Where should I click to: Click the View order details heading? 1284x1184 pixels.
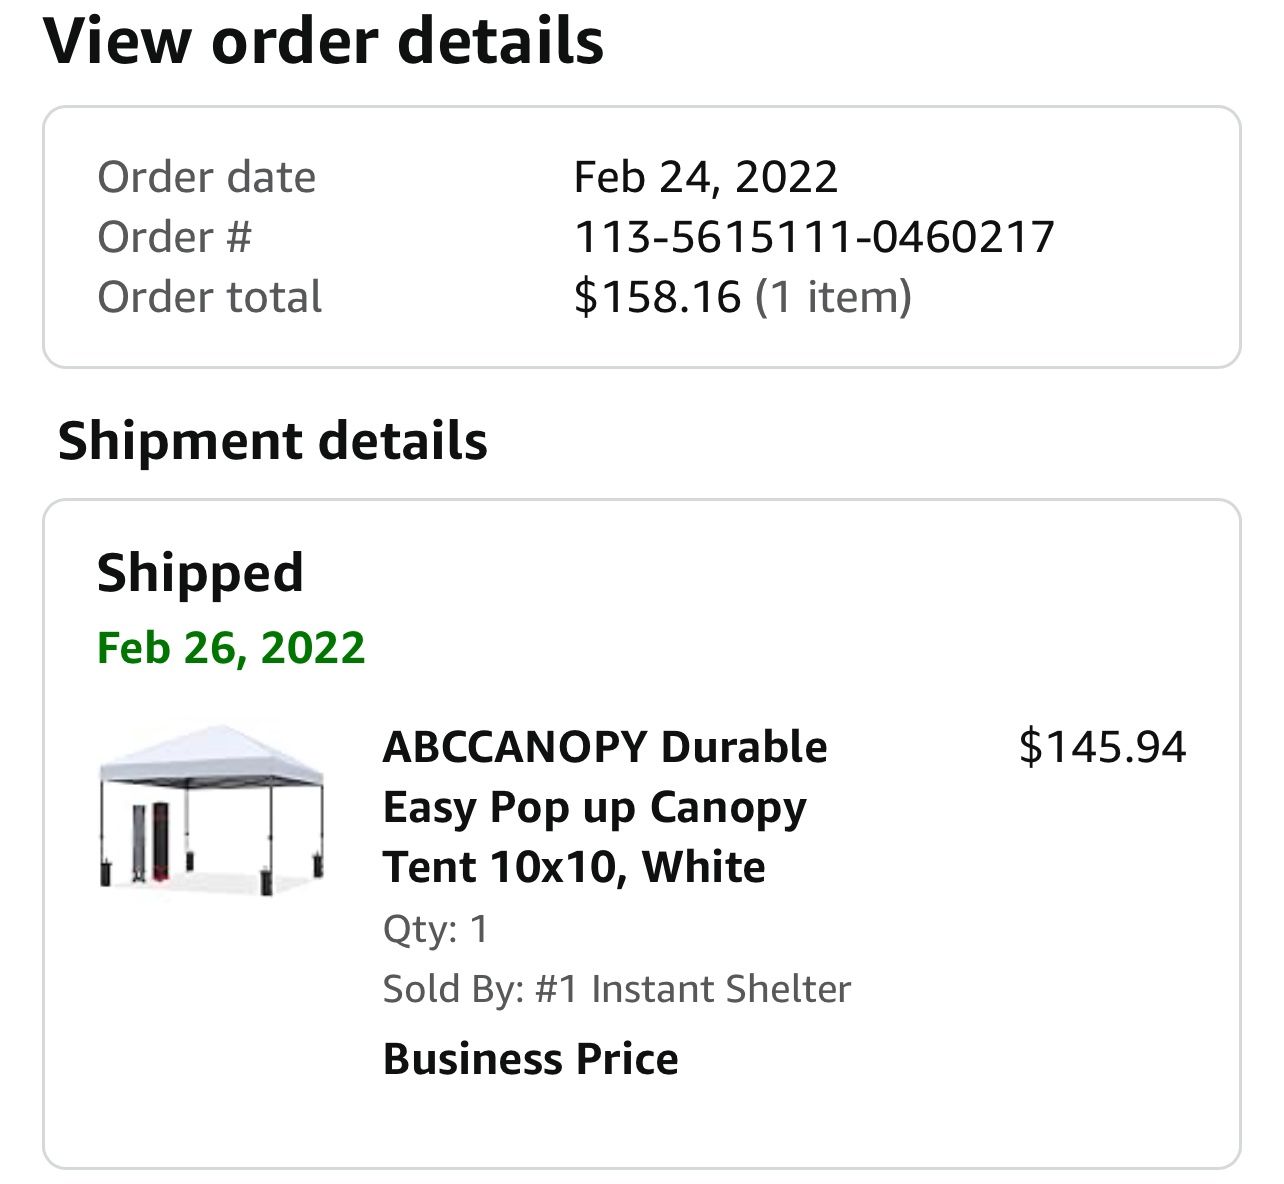point(323,41)
